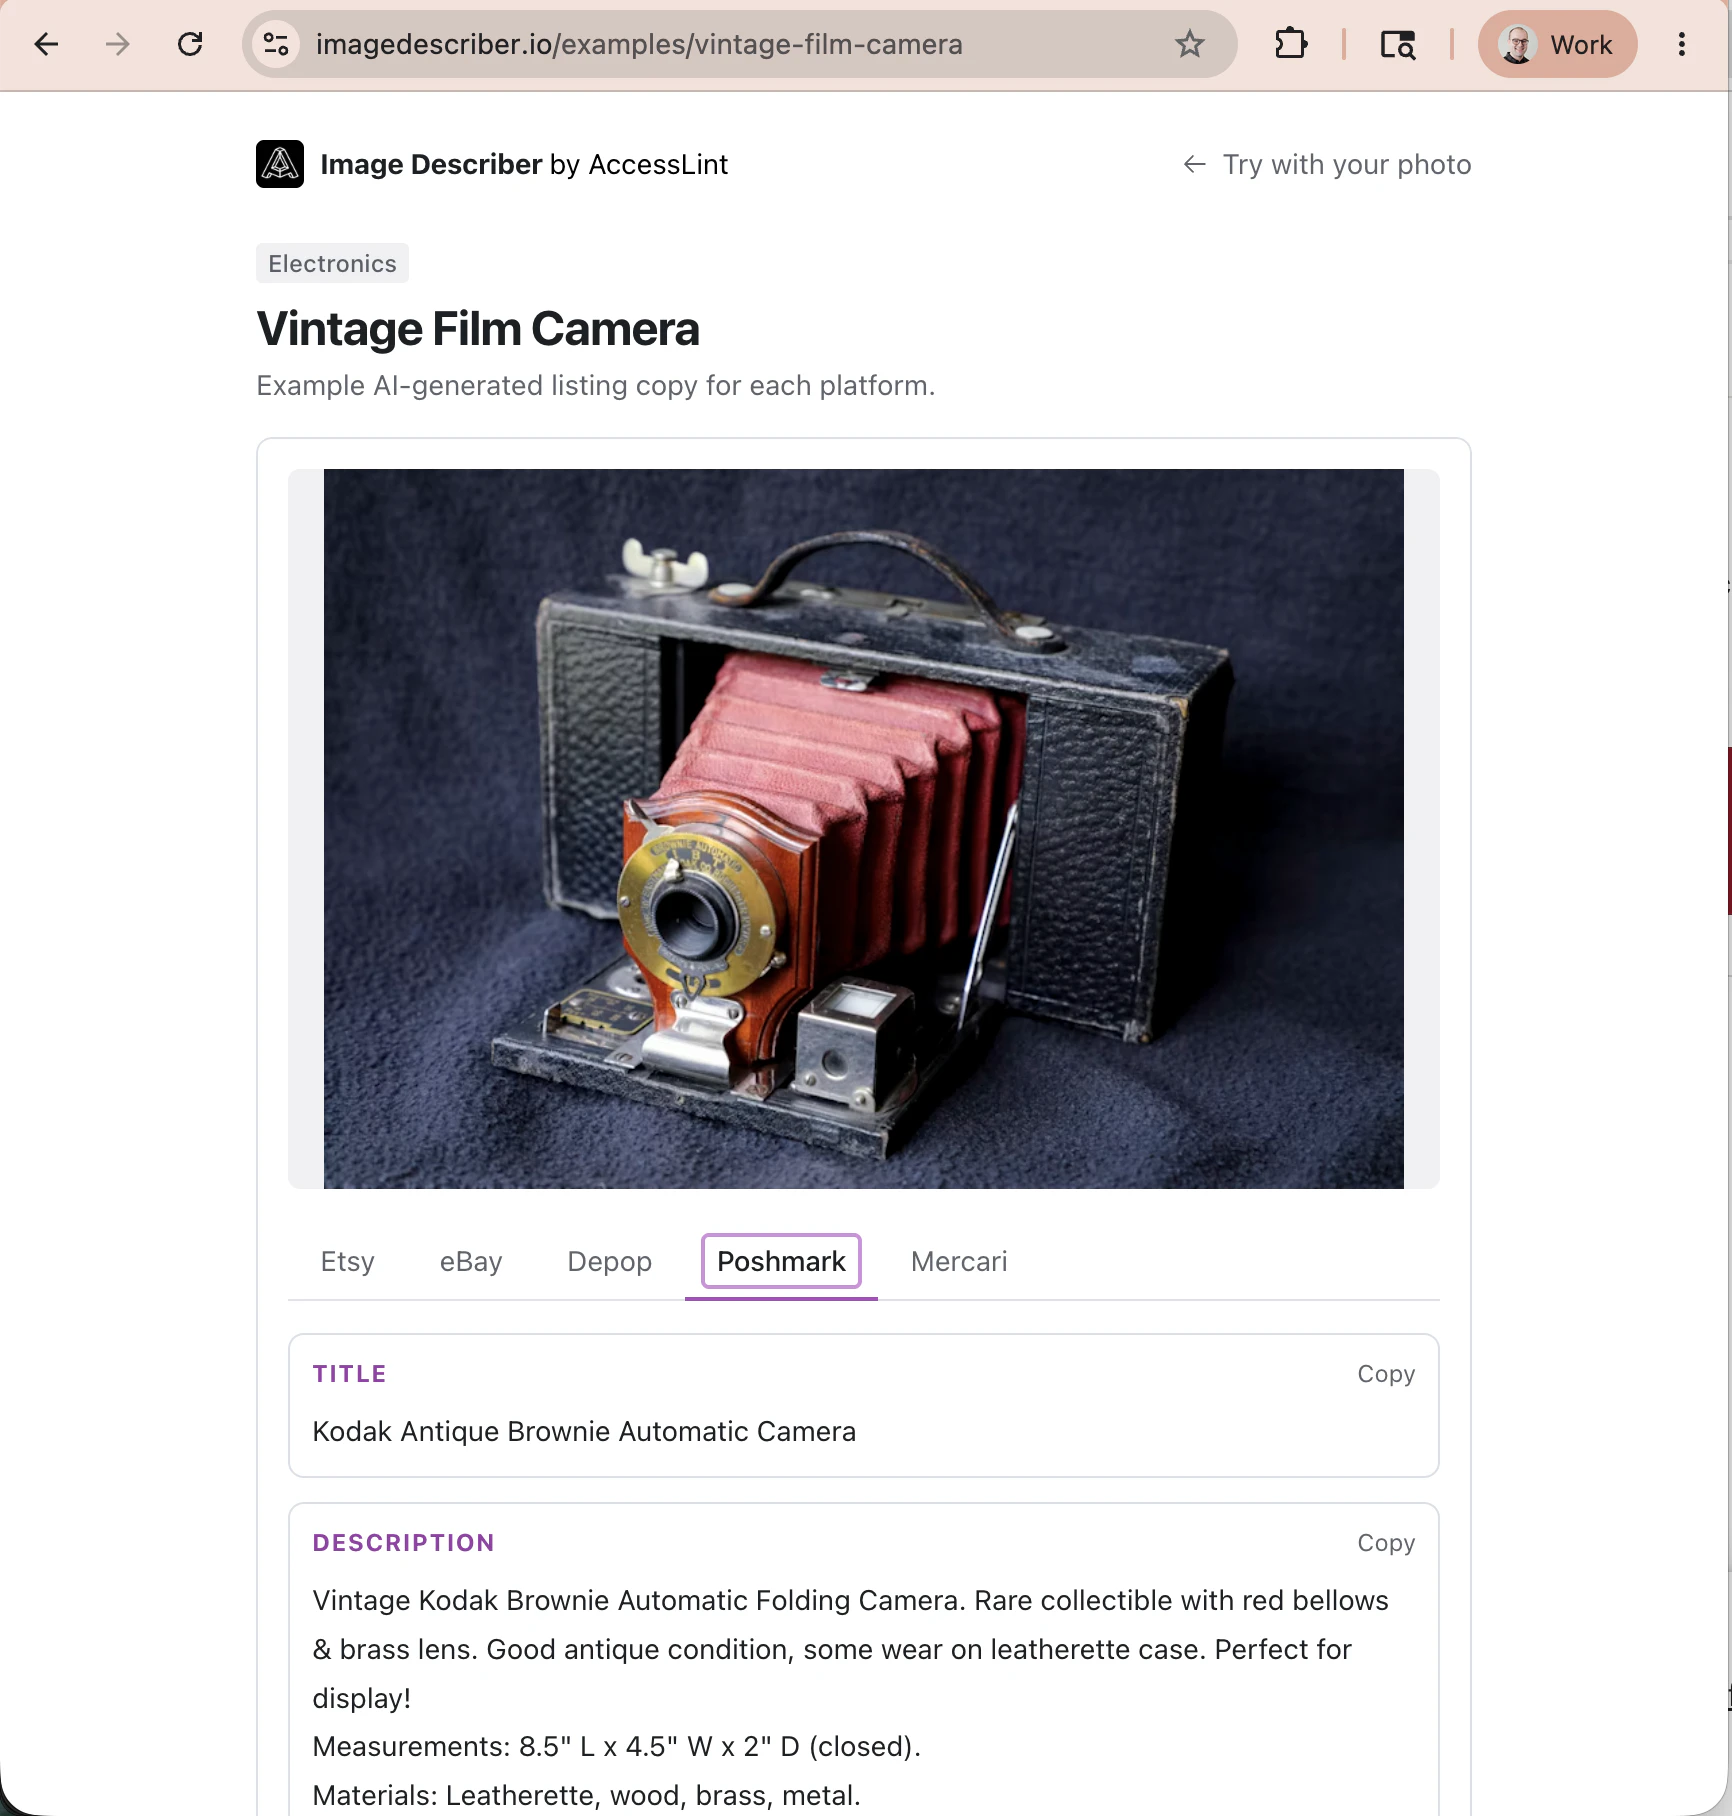Click the AccessLint logo icon
Screen dimensions: 1732x1816
tap(280, 164)
